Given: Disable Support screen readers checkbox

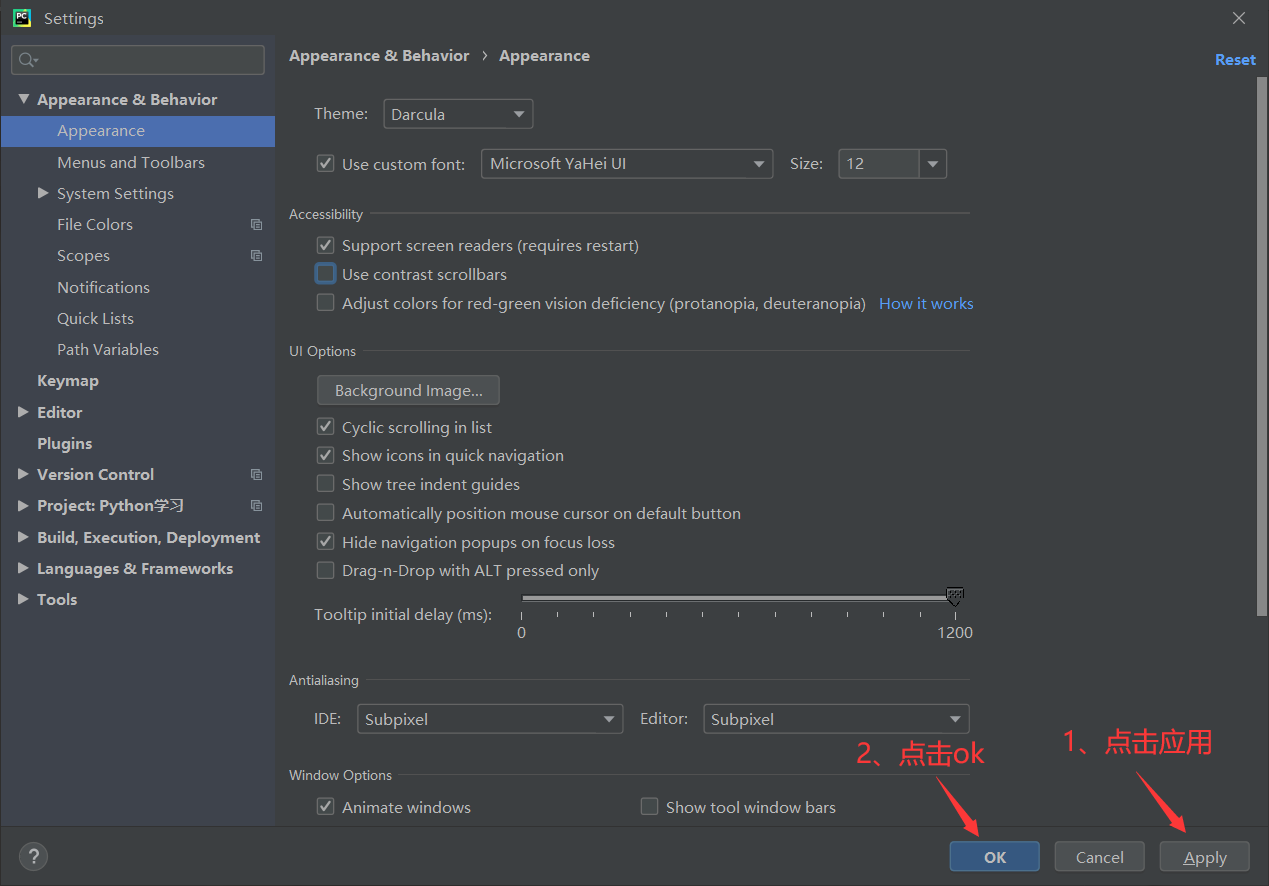Looking at the screenshot, I should tap(325, 245).
